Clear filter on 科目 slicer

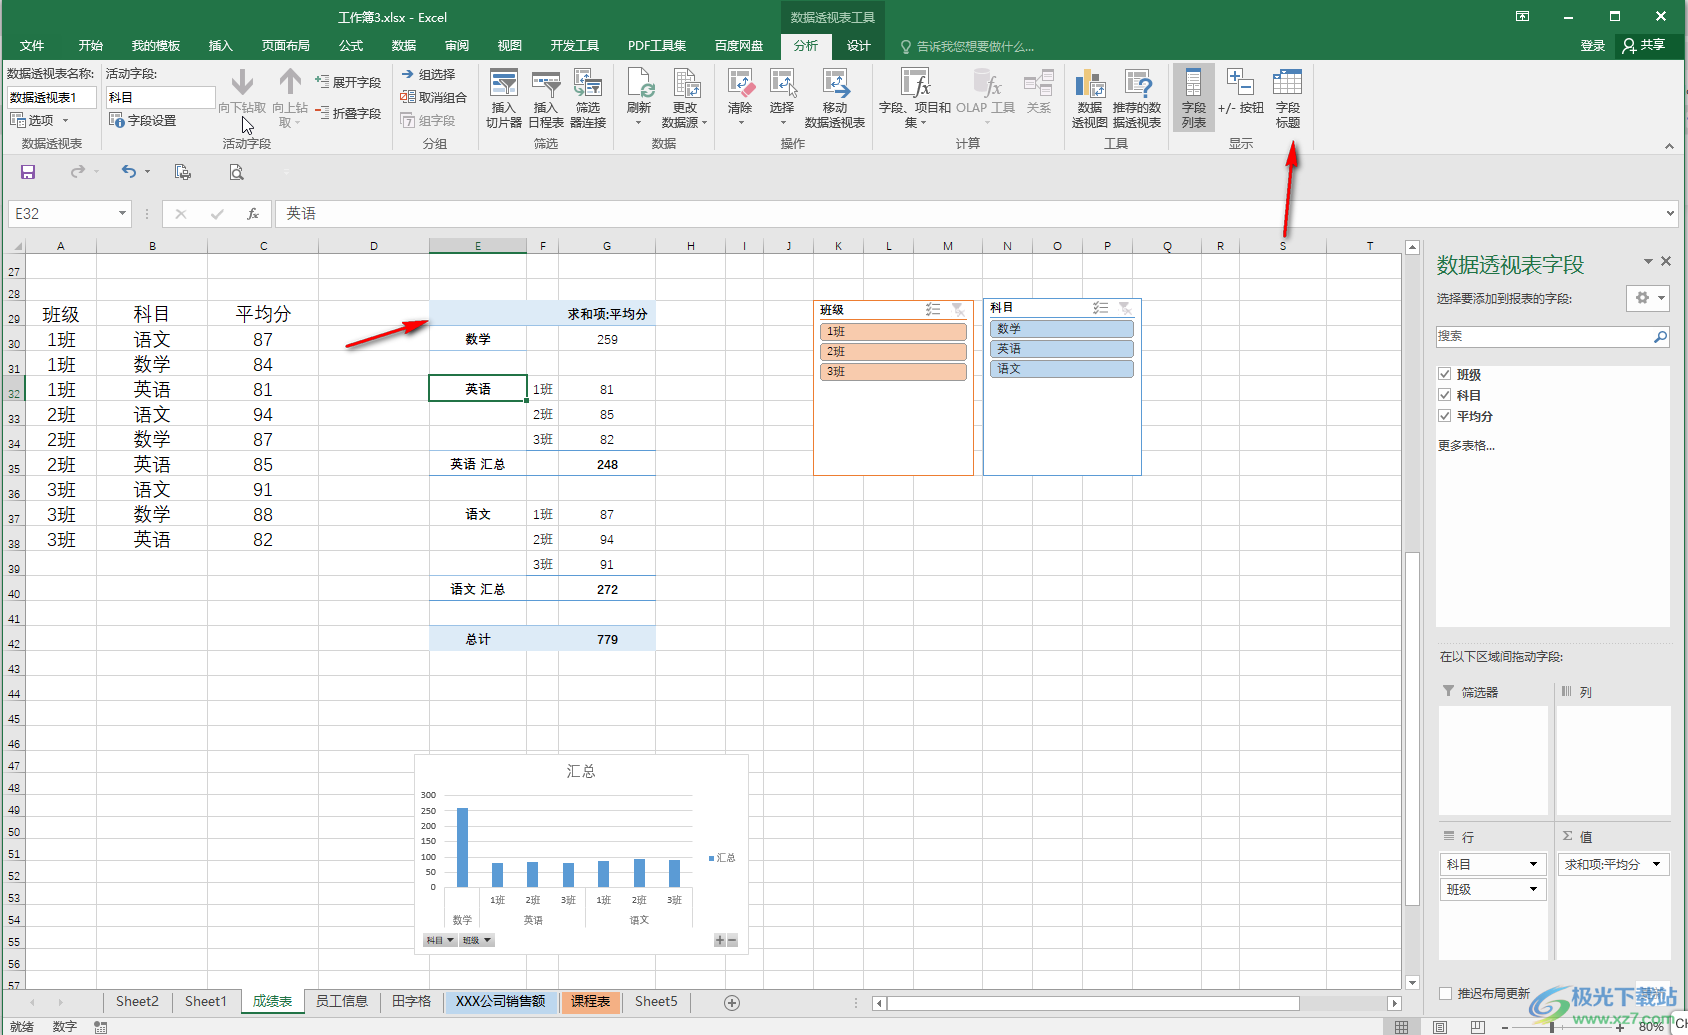[1126, 308]
